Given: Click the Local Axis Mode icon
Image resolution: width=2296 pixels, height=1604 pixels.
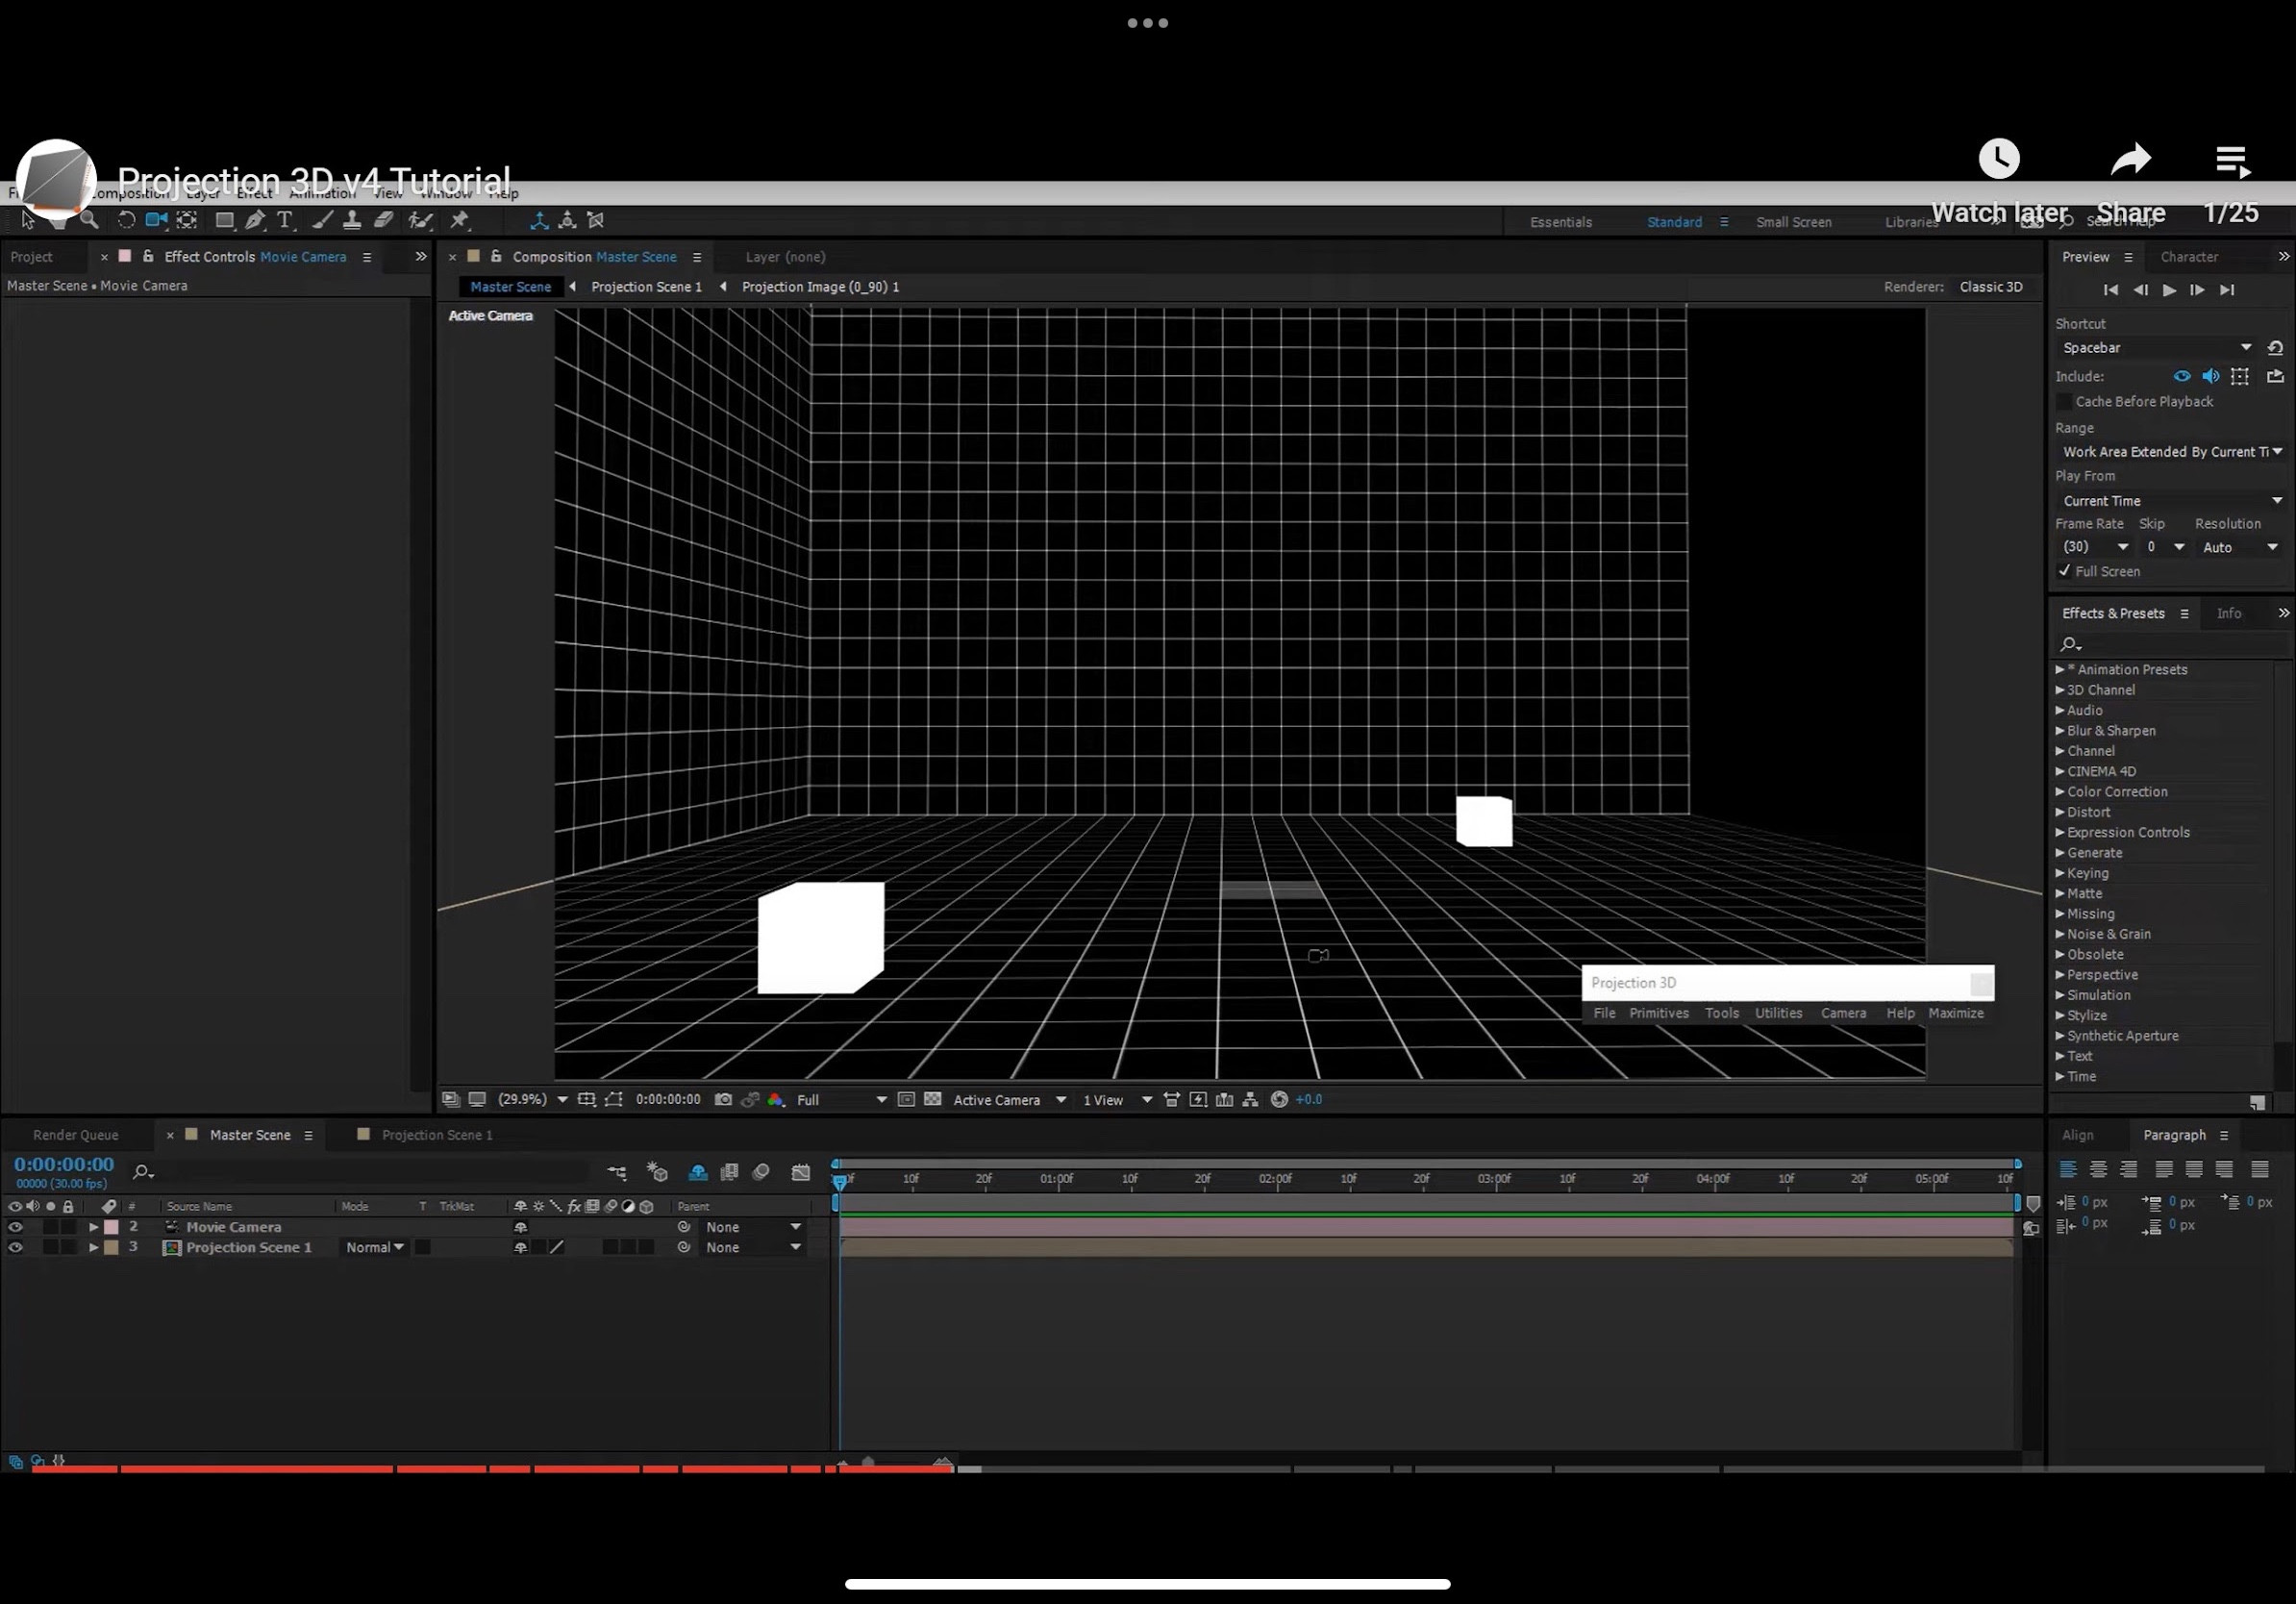Looking at the screenshot, I should click(539, 220).
